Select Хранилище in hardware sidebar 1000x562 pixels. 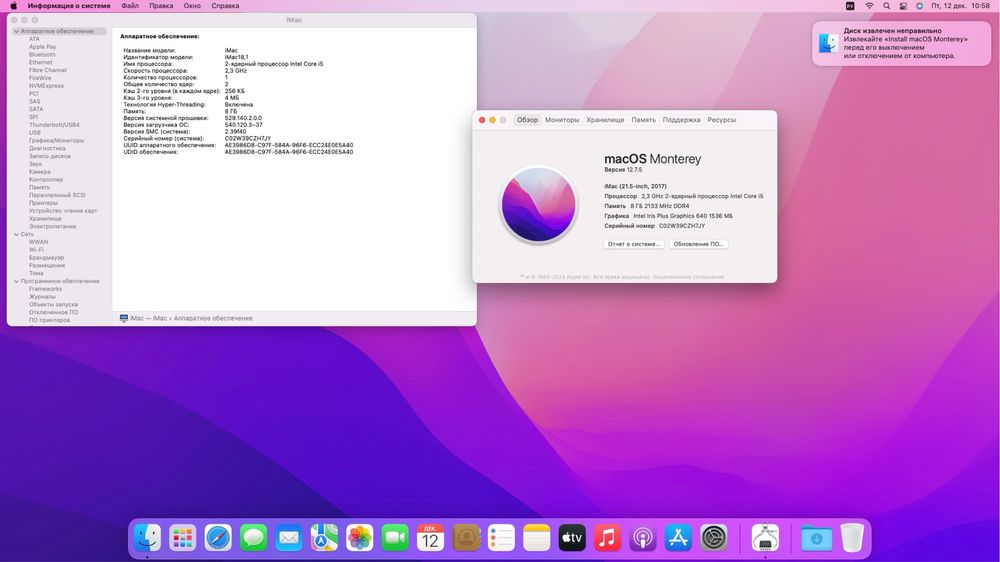(45, 219)
